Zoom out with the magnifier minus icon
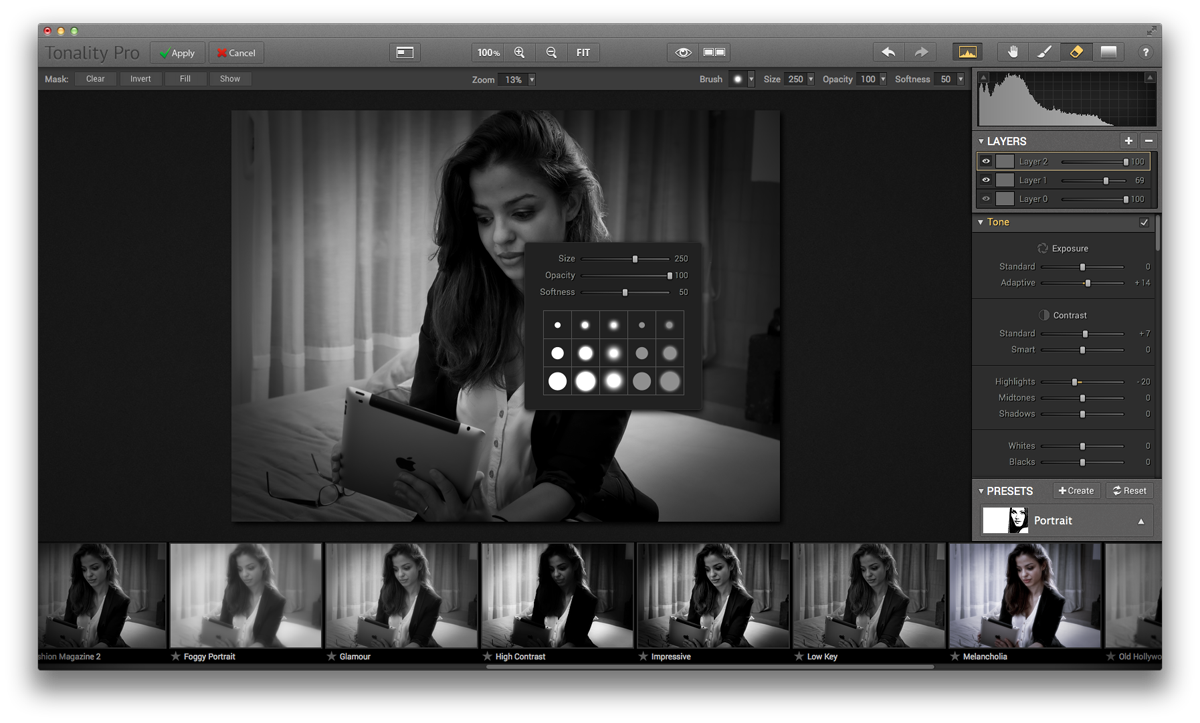The image size is (1200, 723). [x=551, y=53]
